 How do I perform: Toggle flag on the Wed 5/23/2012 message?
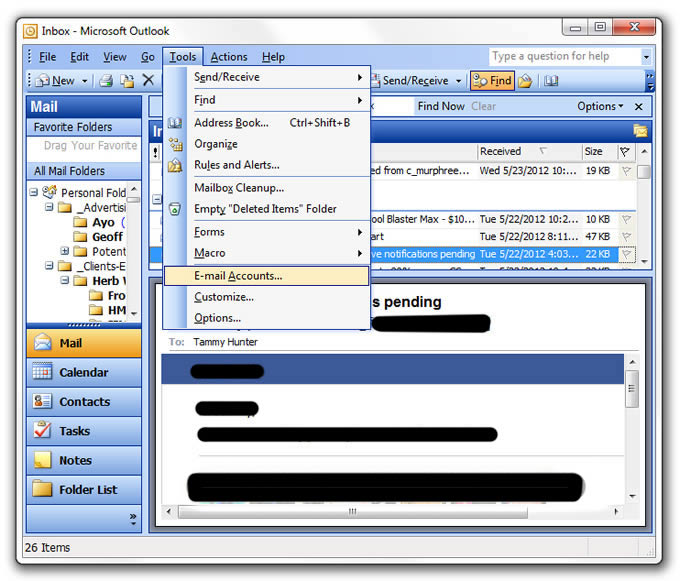pyautogui.click(x=626, y=171)
